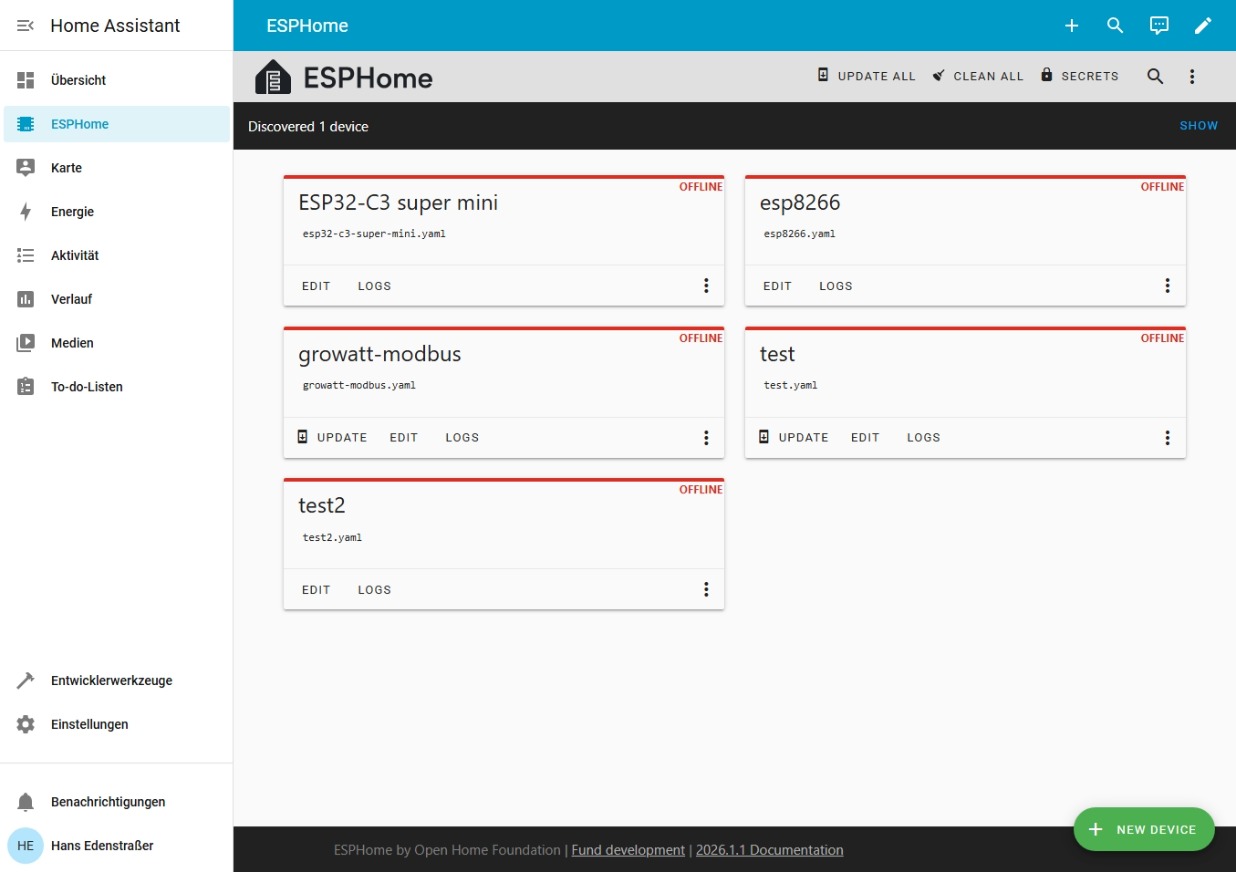Click the plus icon in top header
The image size is (1236, 872).
pyautogui.click(x=1071, y=26)
